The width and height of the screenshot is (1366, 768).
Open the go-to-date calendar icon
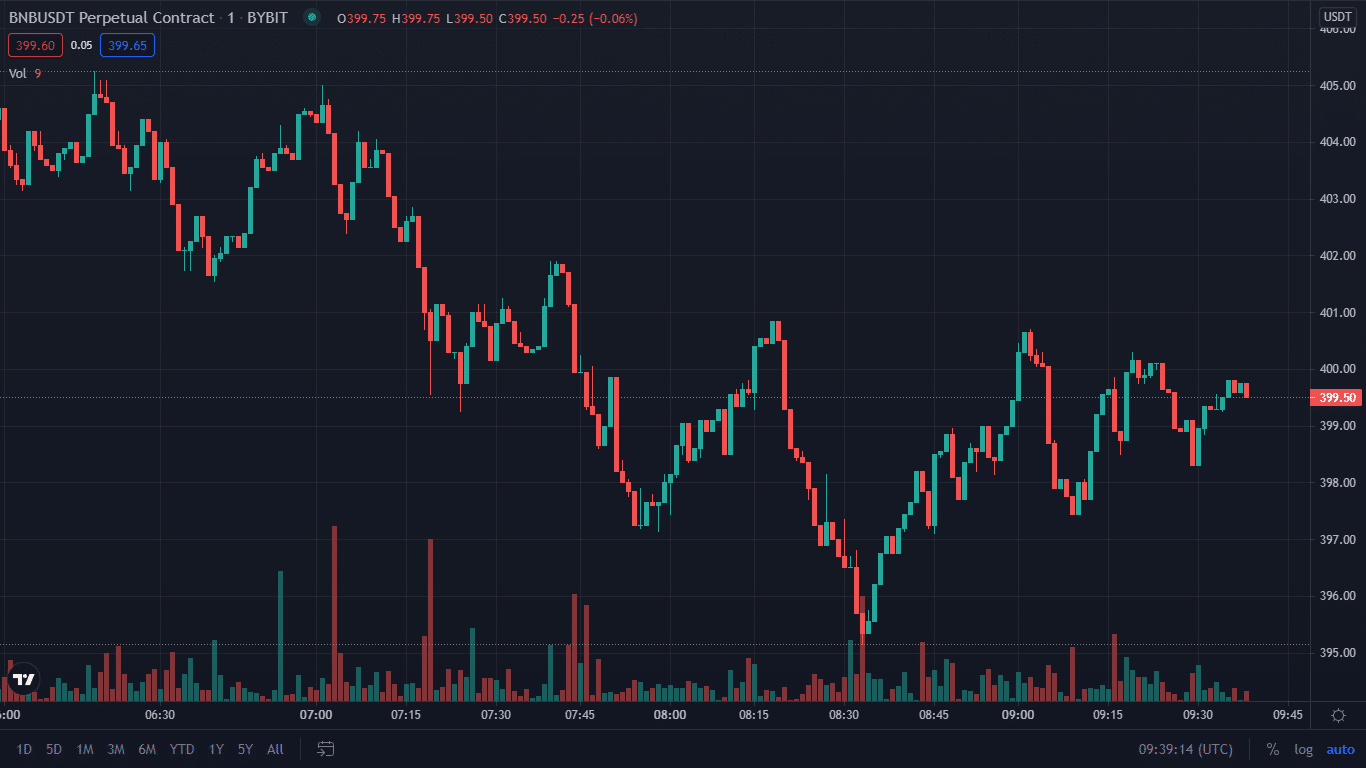point(326,749)
